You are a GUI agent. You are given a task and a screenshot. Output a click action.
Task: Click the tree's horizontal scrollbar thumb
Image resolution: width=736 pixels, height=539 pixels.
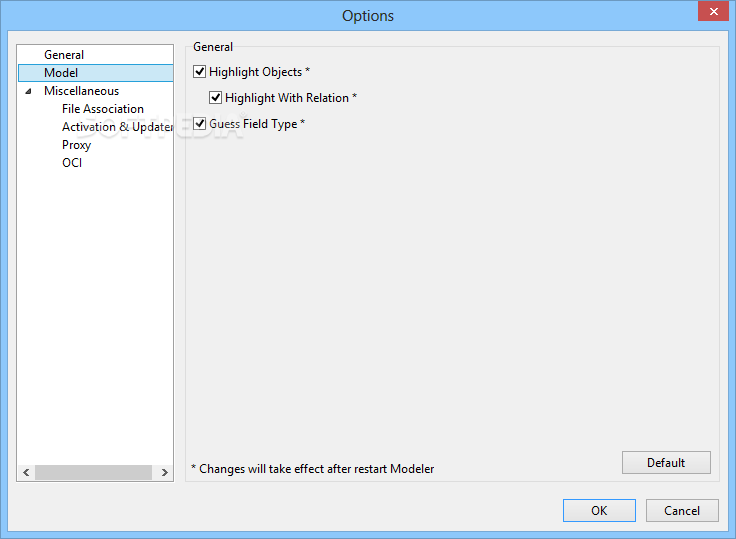pyautogui.click(x=93, y=472)
